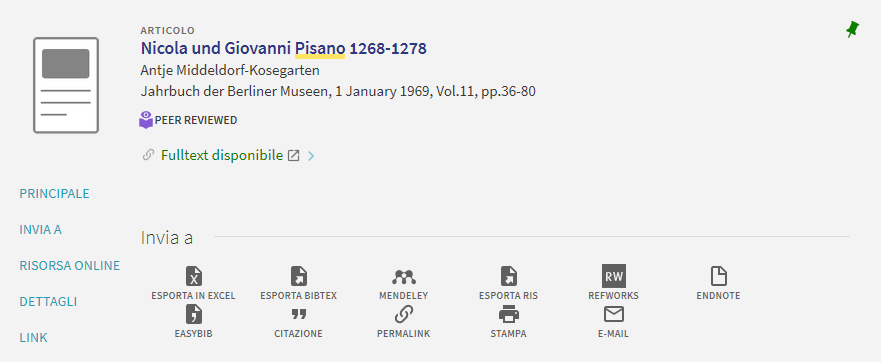Viewport: 881px width, 362px height.
Task: Send the record by E-mail
Action: [x=614, y=314]
